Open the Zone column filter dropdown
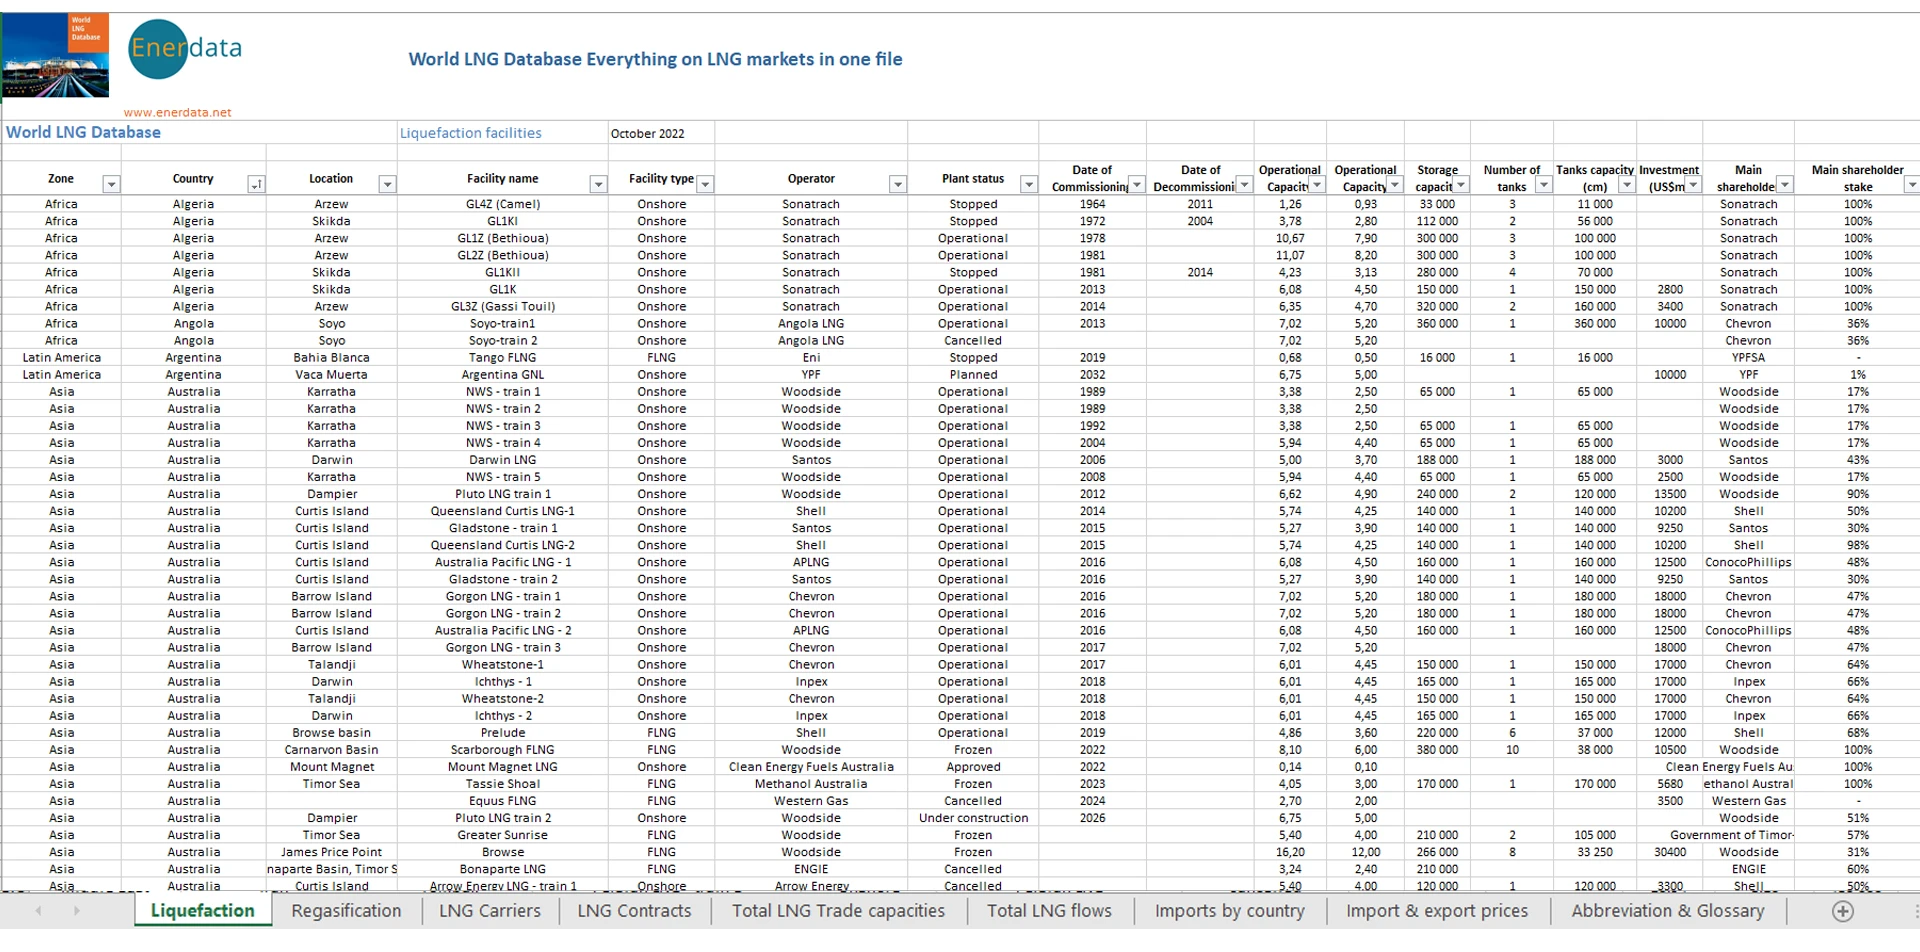1920x952 pixels. (111, 184)
